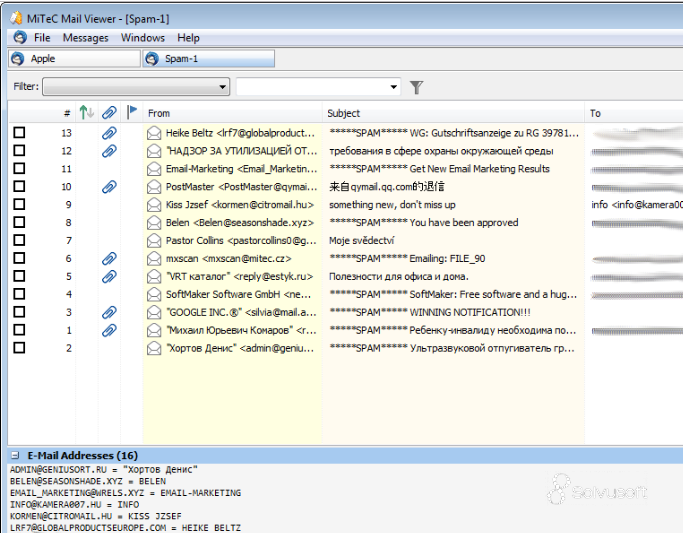
Task: Click the filter funnel icon
Action: click(416, 87)
